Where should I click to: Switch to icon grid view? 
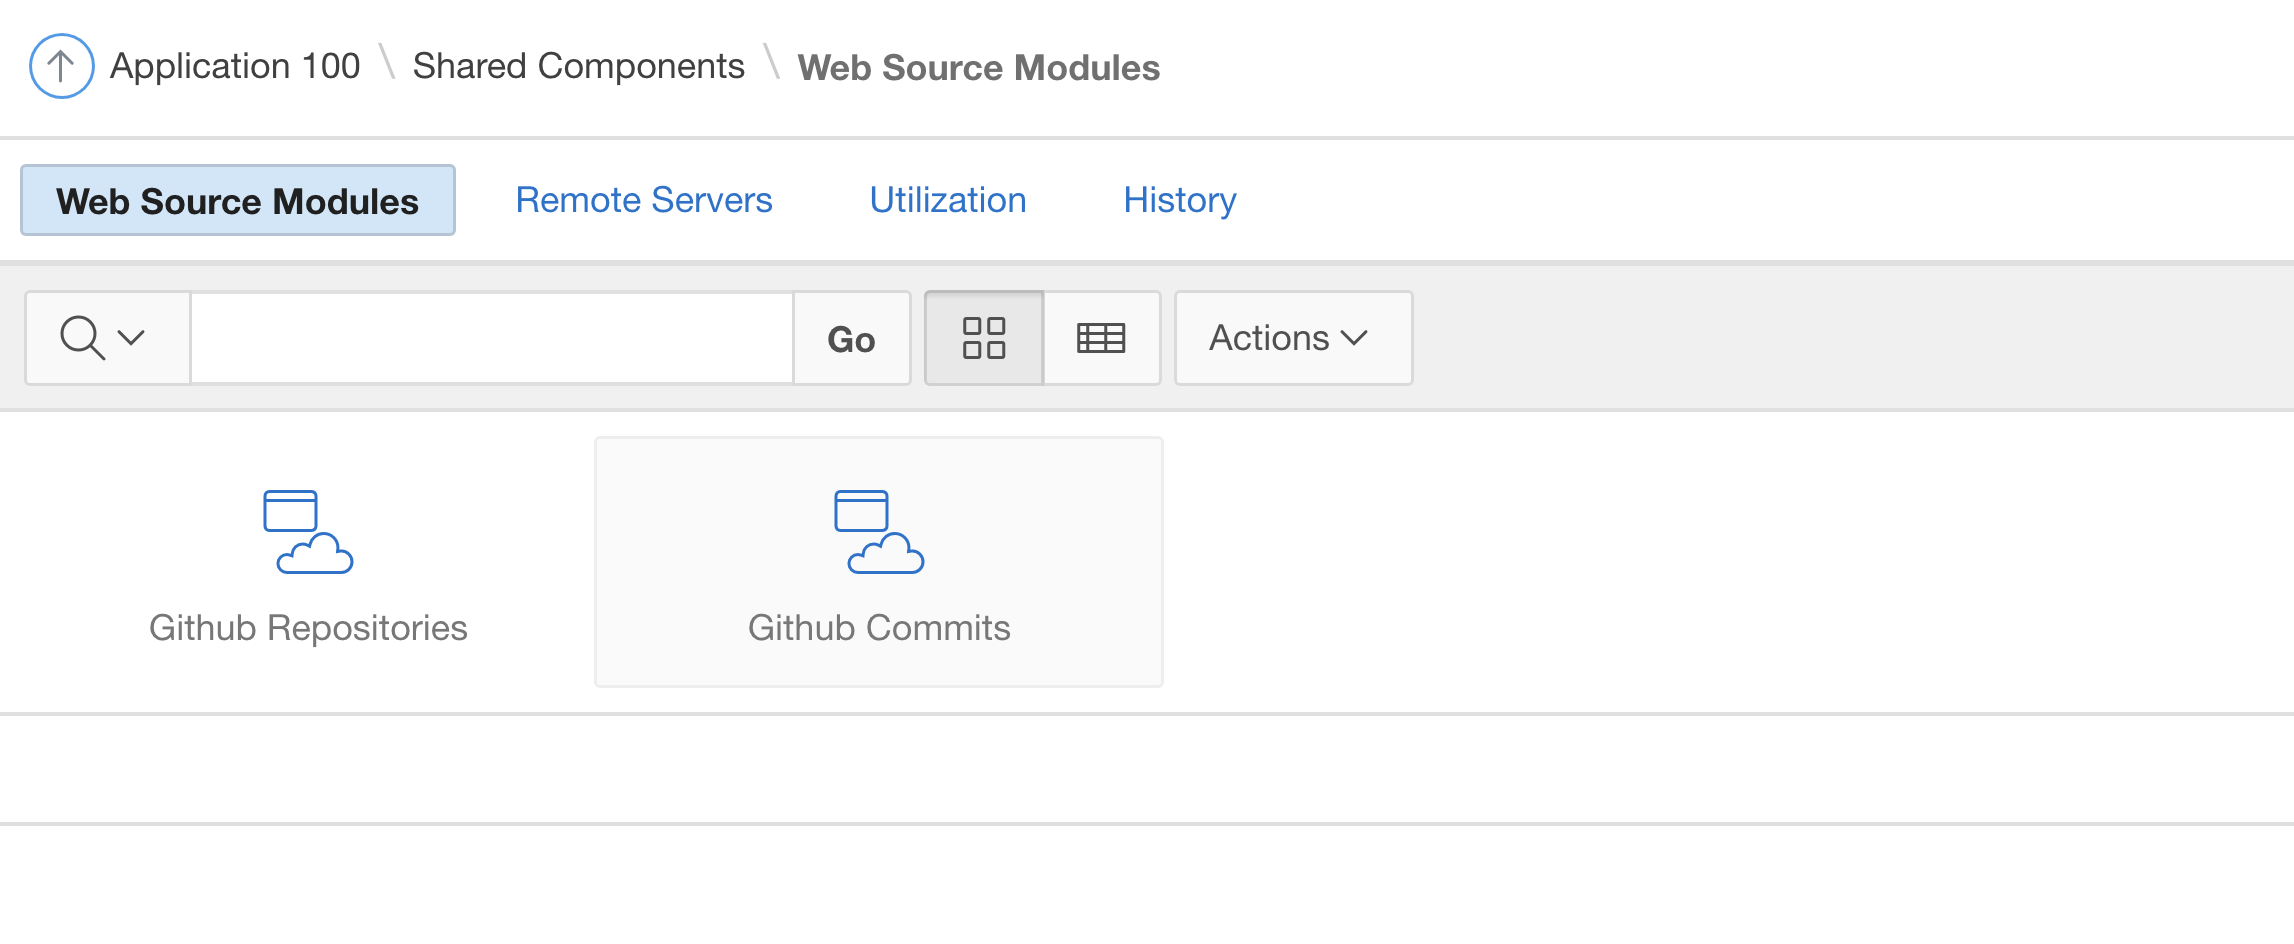click(x=984, y=338)
